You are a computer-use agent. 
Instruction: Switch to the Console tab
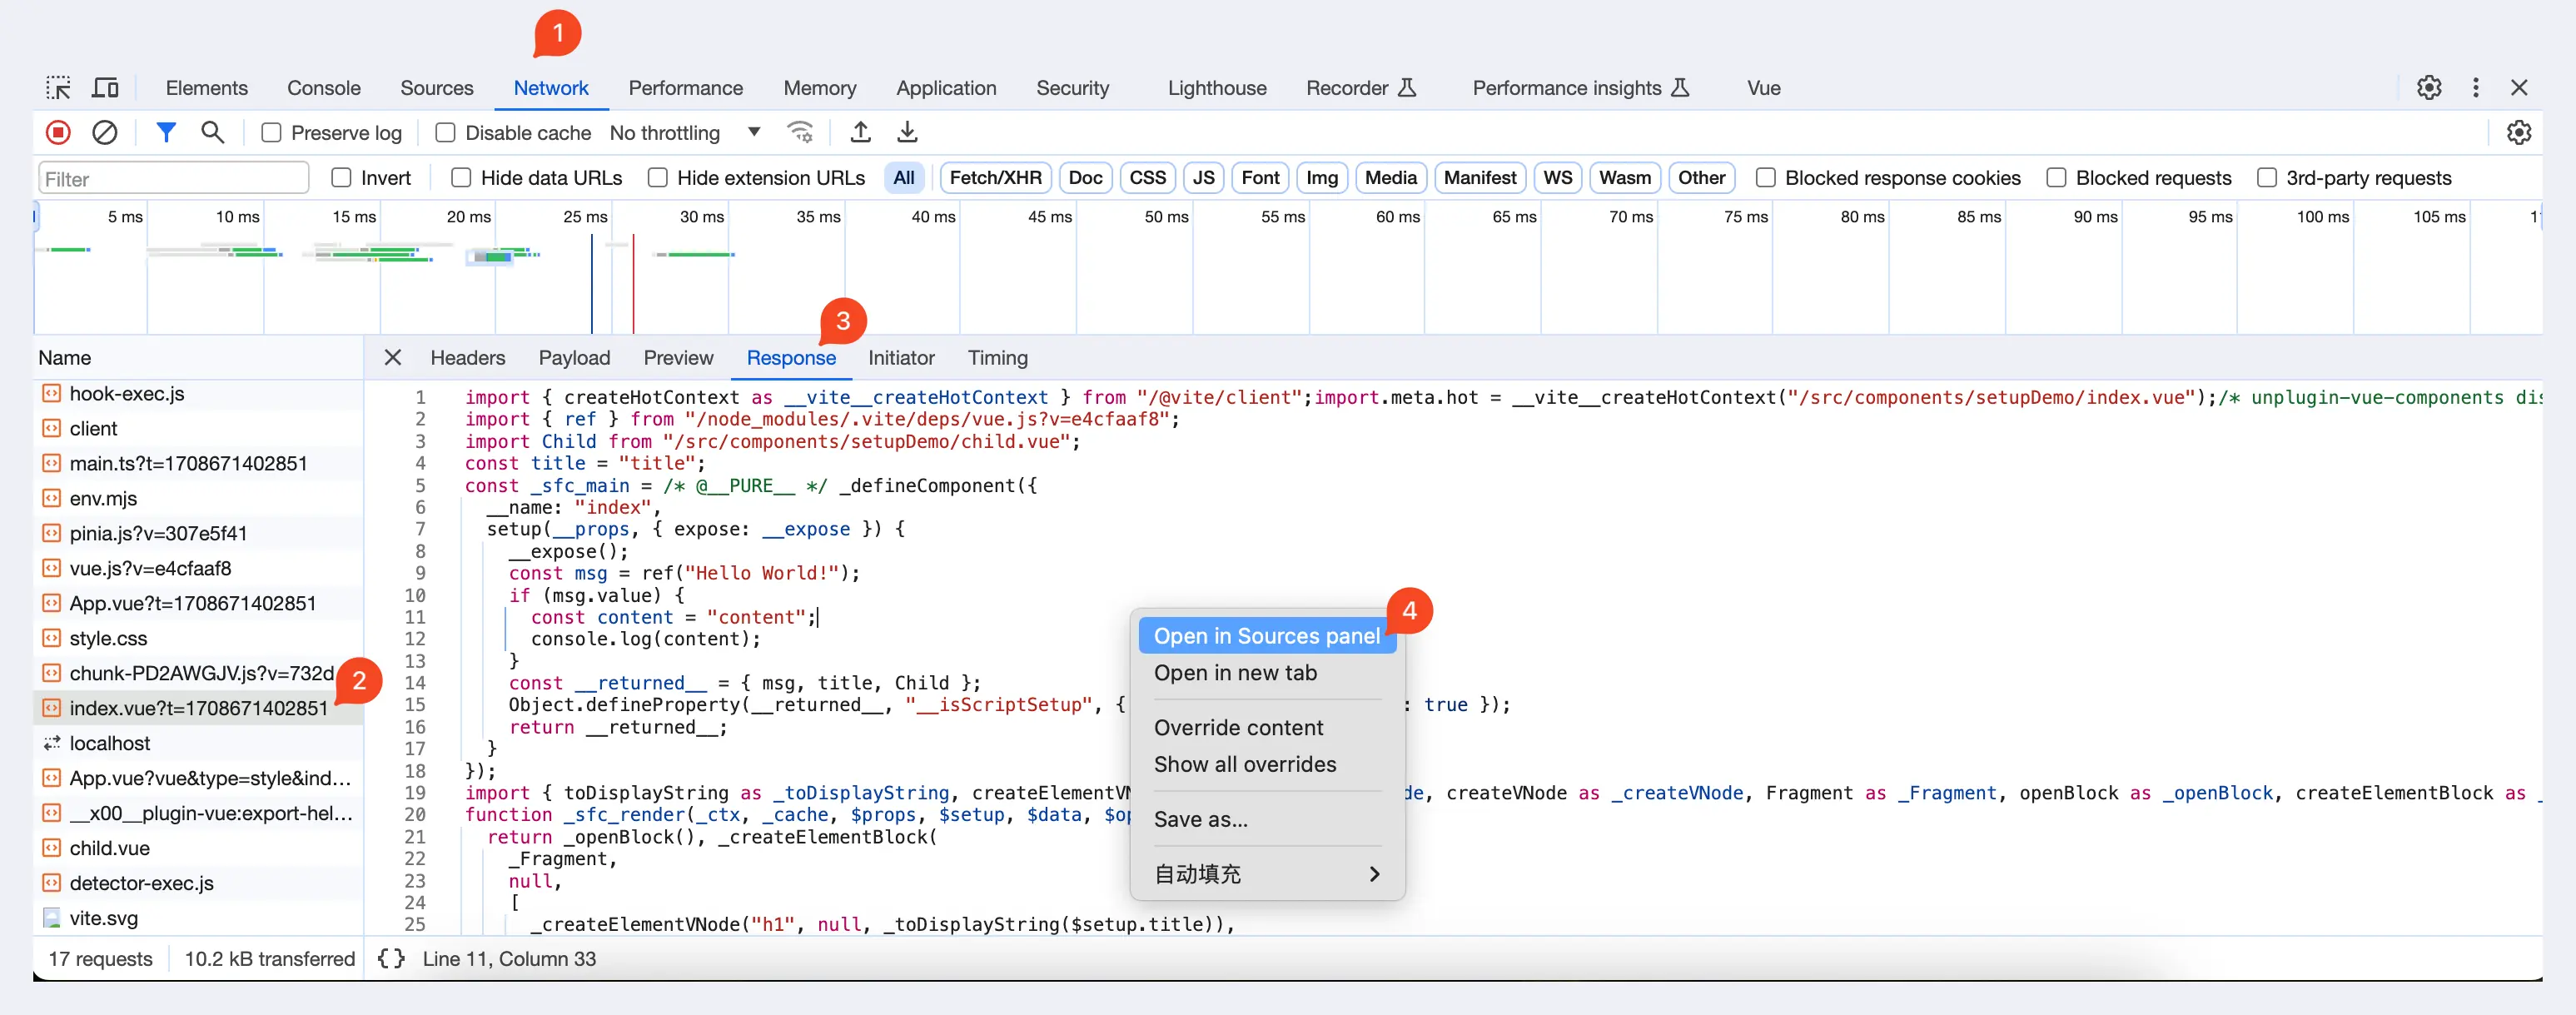pyautogui.click(x=323, y=88)
